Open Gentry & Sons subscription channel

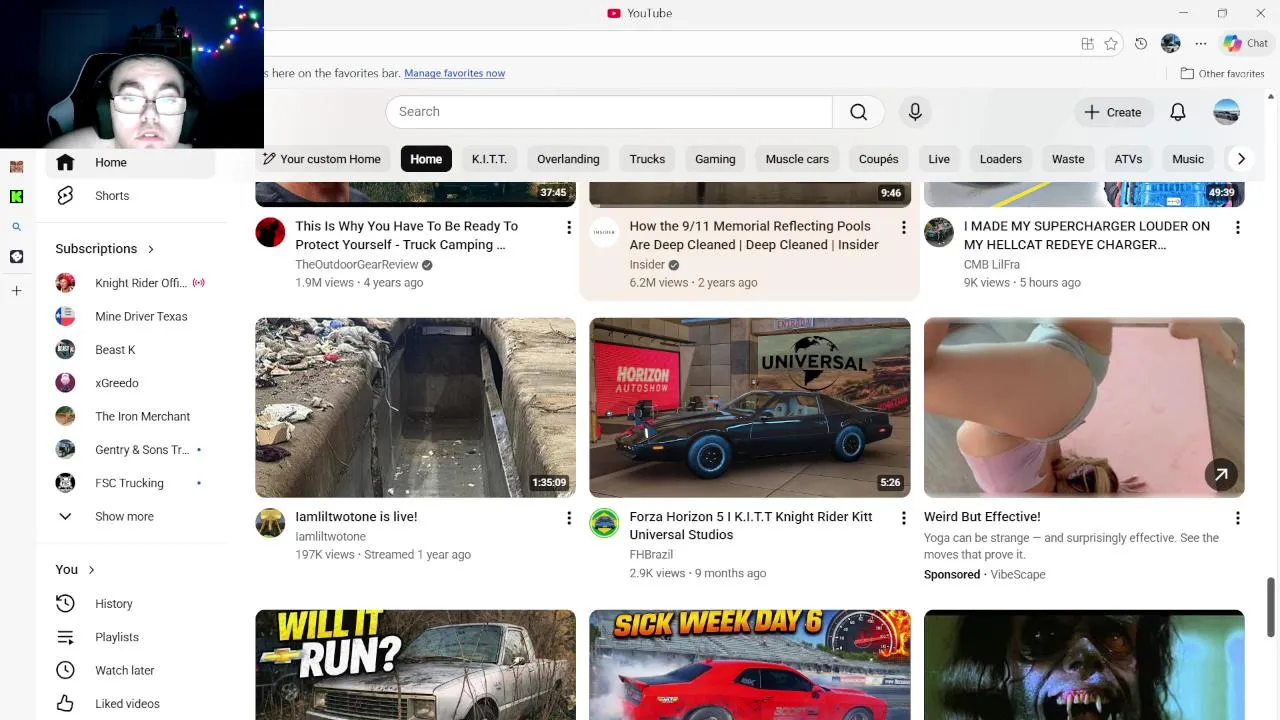pos(131,450)
